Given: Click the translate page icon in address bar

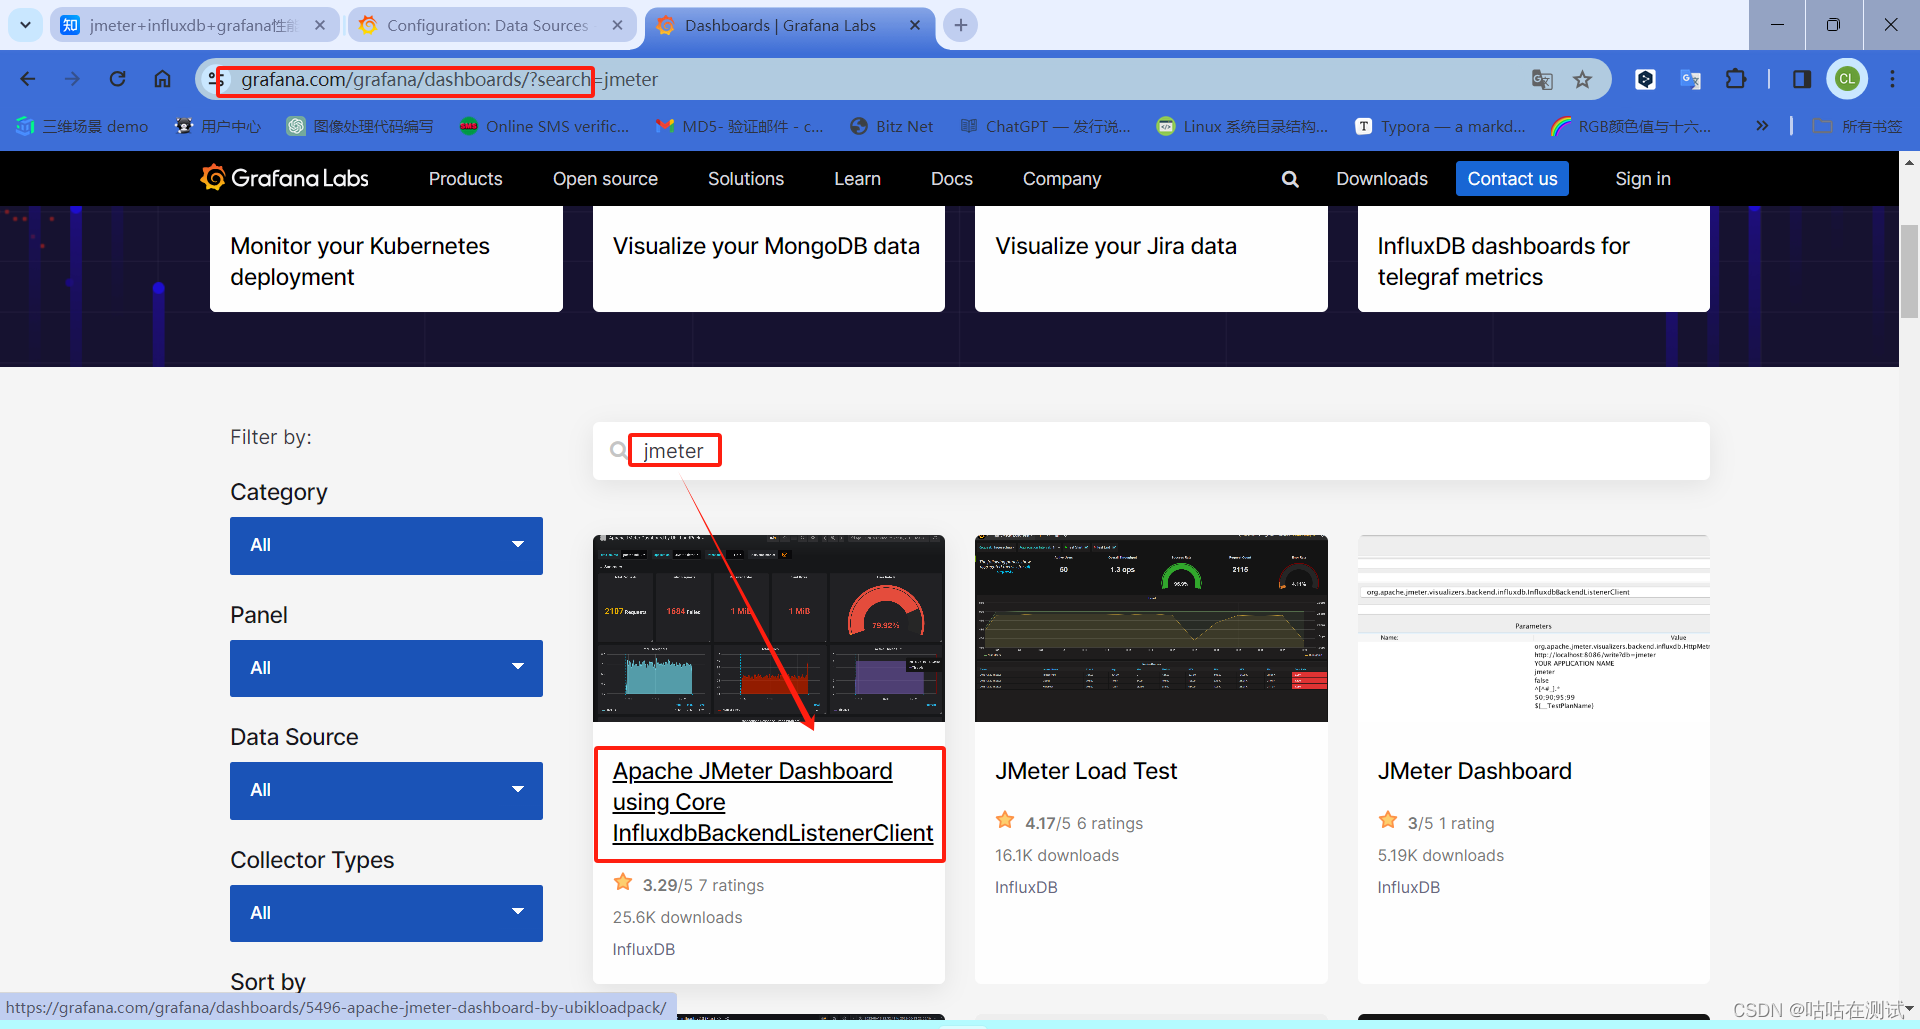Looking at the screenshot, I should (x=1542, y=79).
